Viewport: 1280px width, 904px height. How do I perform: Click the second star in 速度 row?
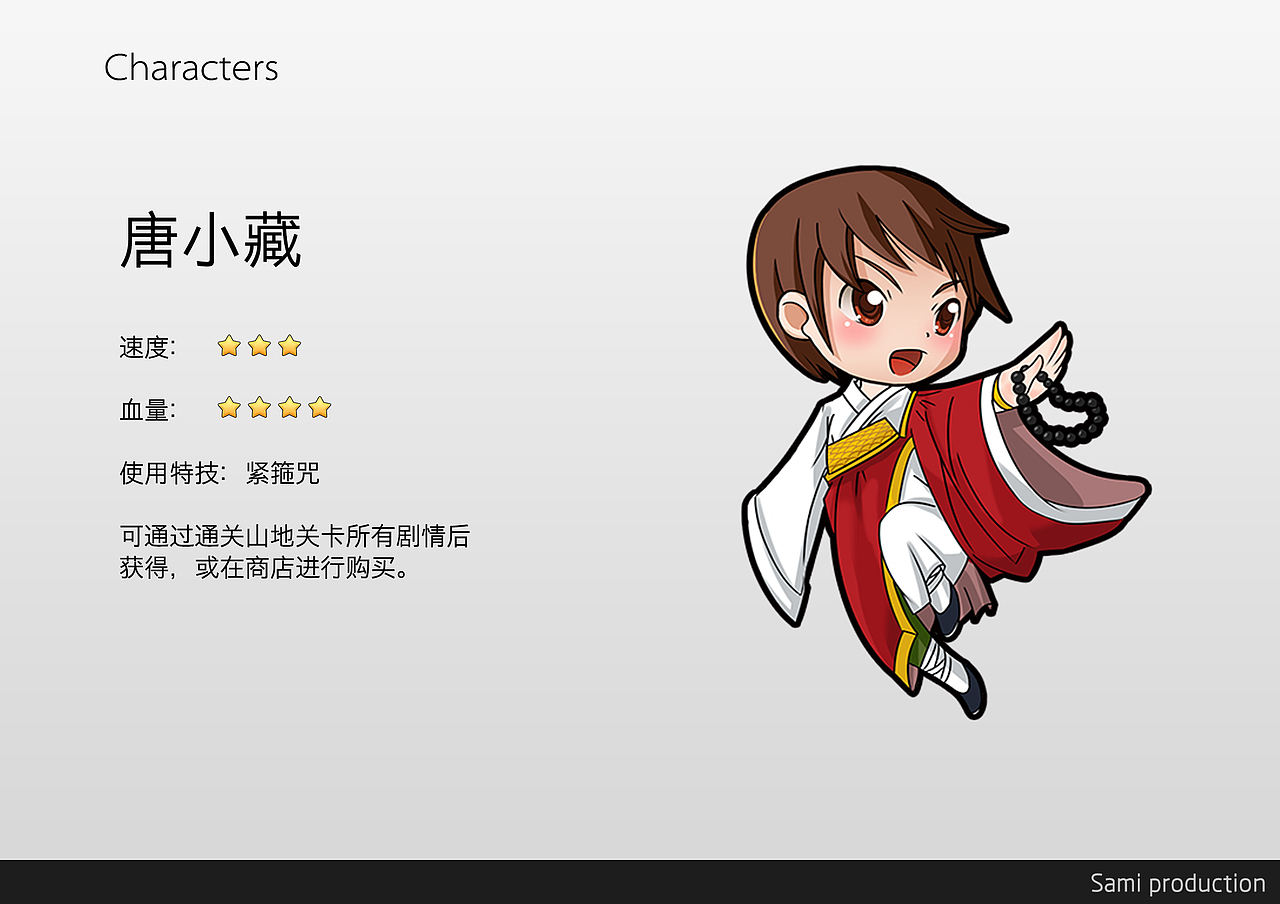(259, 346)
